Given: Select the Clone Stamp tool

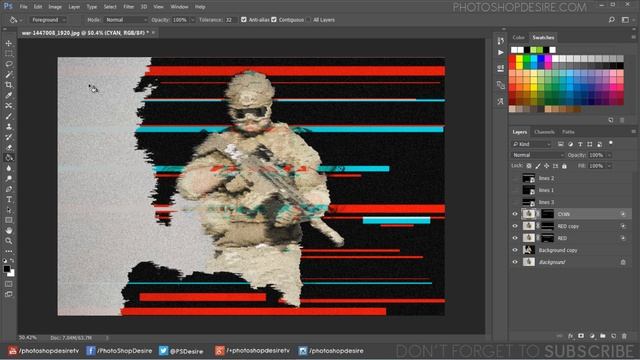Looking at the screenshot, I should click(x=9, y=127).
